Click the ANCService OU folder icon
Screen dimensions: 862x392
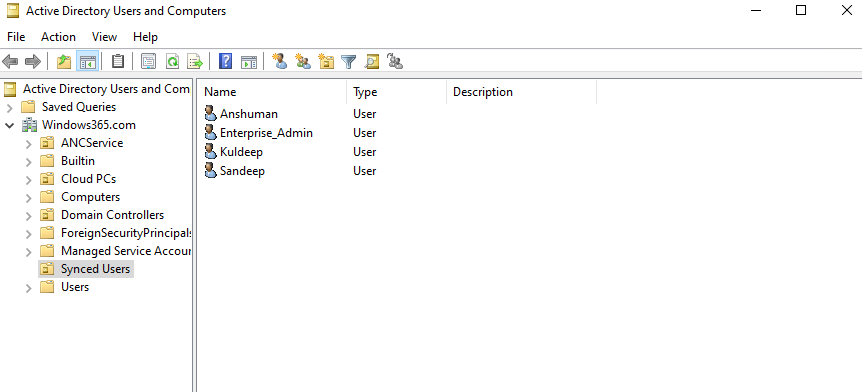47,143
